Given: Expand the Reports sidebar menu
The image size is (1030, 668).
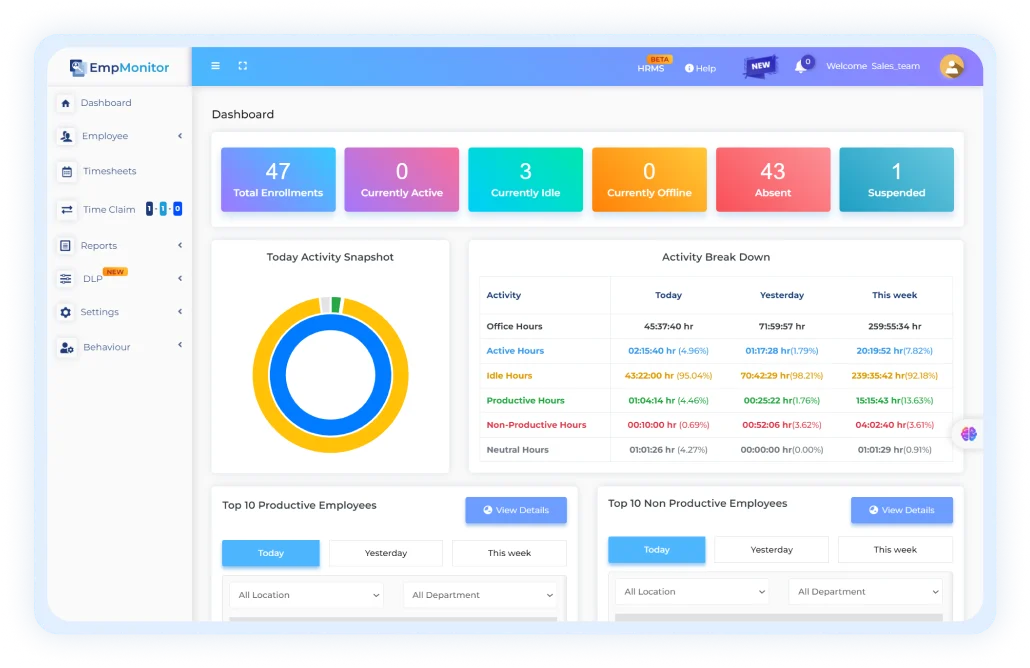Looking at the screenshot, I should click(x=120, y=246).
